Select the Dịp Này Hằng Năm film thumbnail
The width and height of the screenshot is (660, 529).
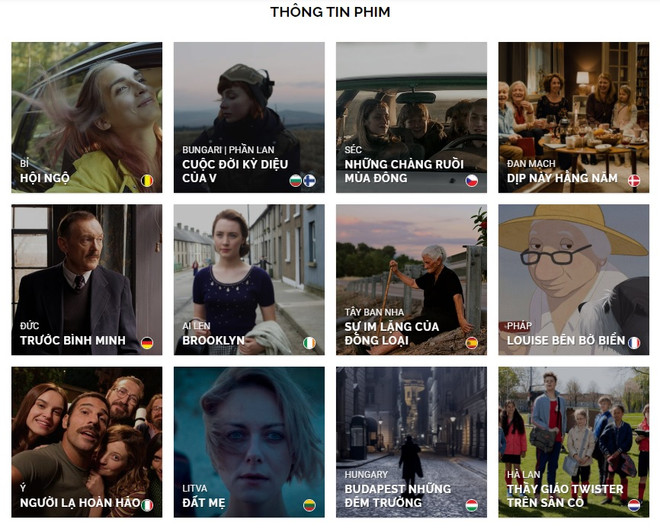(574, 117)
